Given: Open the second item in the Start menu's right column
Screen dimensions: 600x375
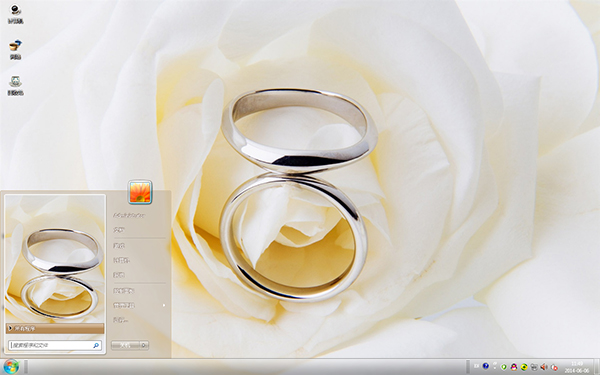Looking at the screenshot, I should (x=119, y=230).
